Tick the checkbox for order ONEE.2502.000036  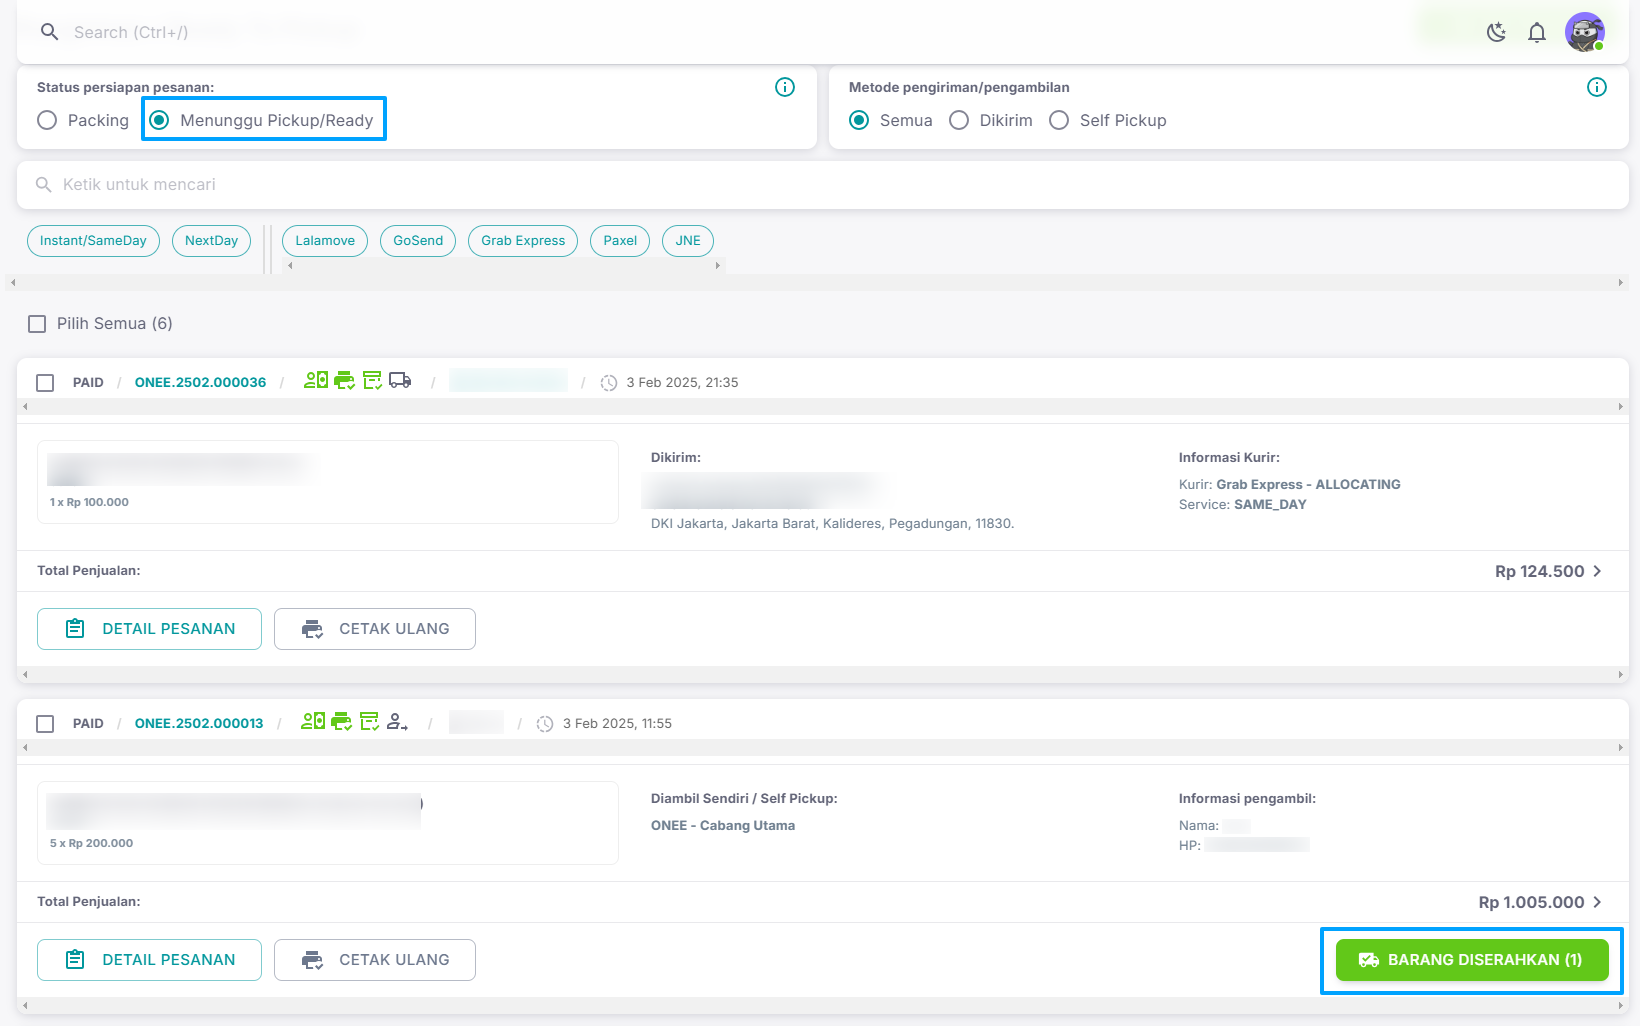(x=45, y=383)
